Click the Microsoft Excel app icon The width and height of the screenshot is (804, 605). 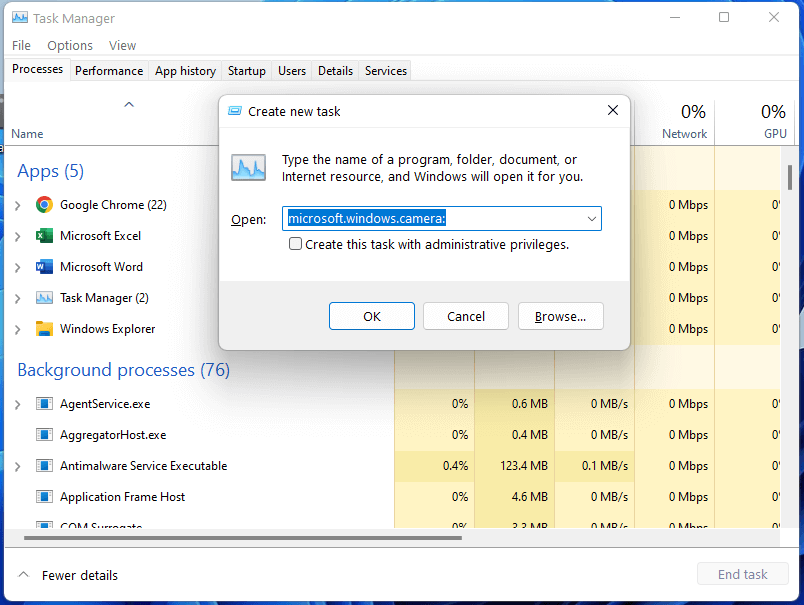(x=44, y=236)
